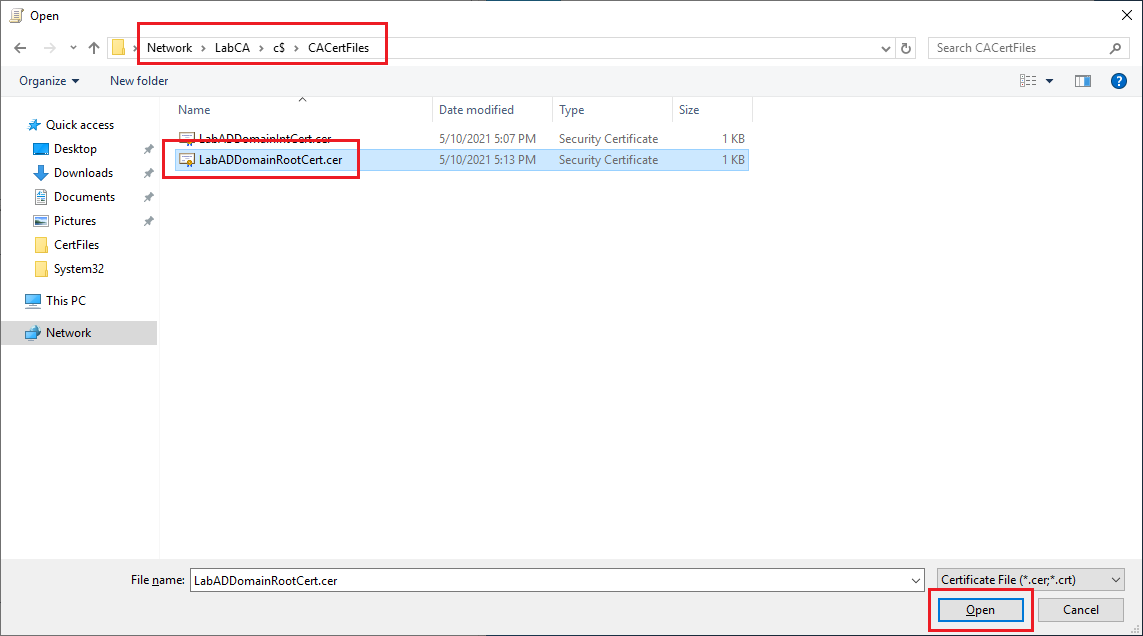Click the search magnifier icon
The height and width of the screenshot is (636, 1143).
[x=1116, y=48]
